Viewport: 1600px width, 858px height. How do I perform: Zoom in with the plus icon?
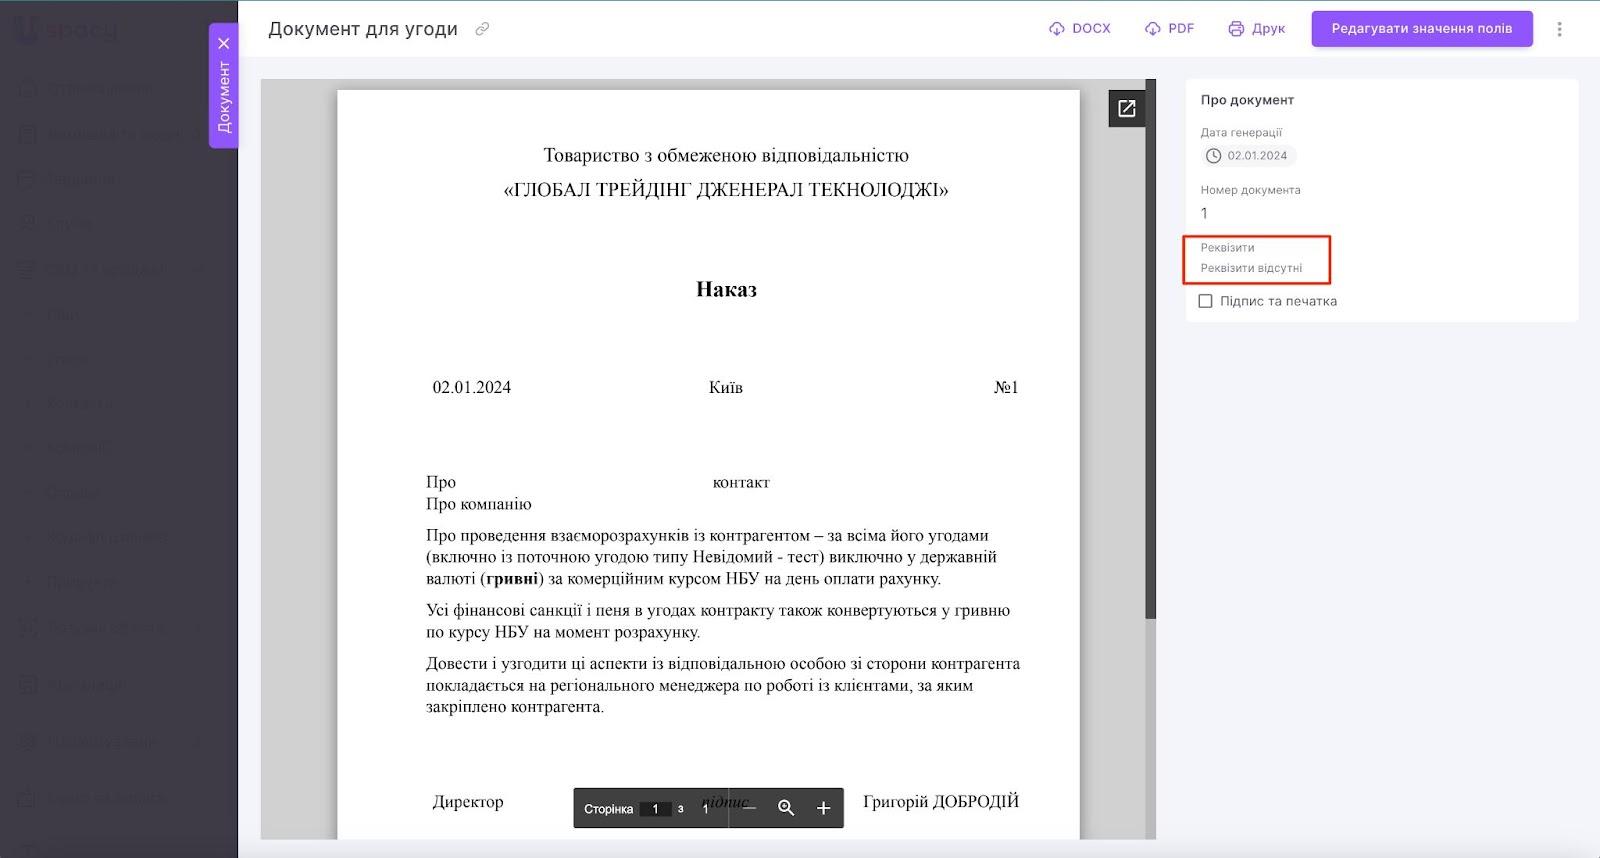(x=823, y=808)
